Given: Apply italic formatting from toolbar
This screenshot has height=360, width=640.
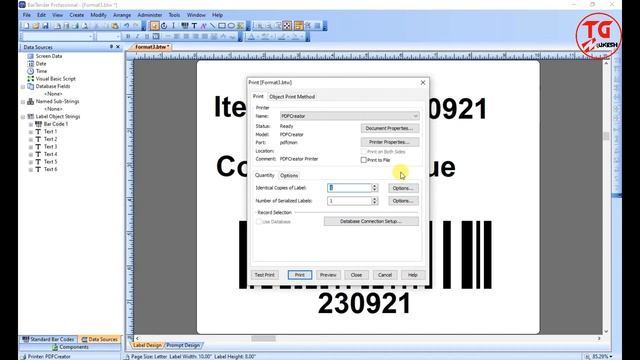Looking at the screenshot, I should pyautogui.click(x=137, y=36).
